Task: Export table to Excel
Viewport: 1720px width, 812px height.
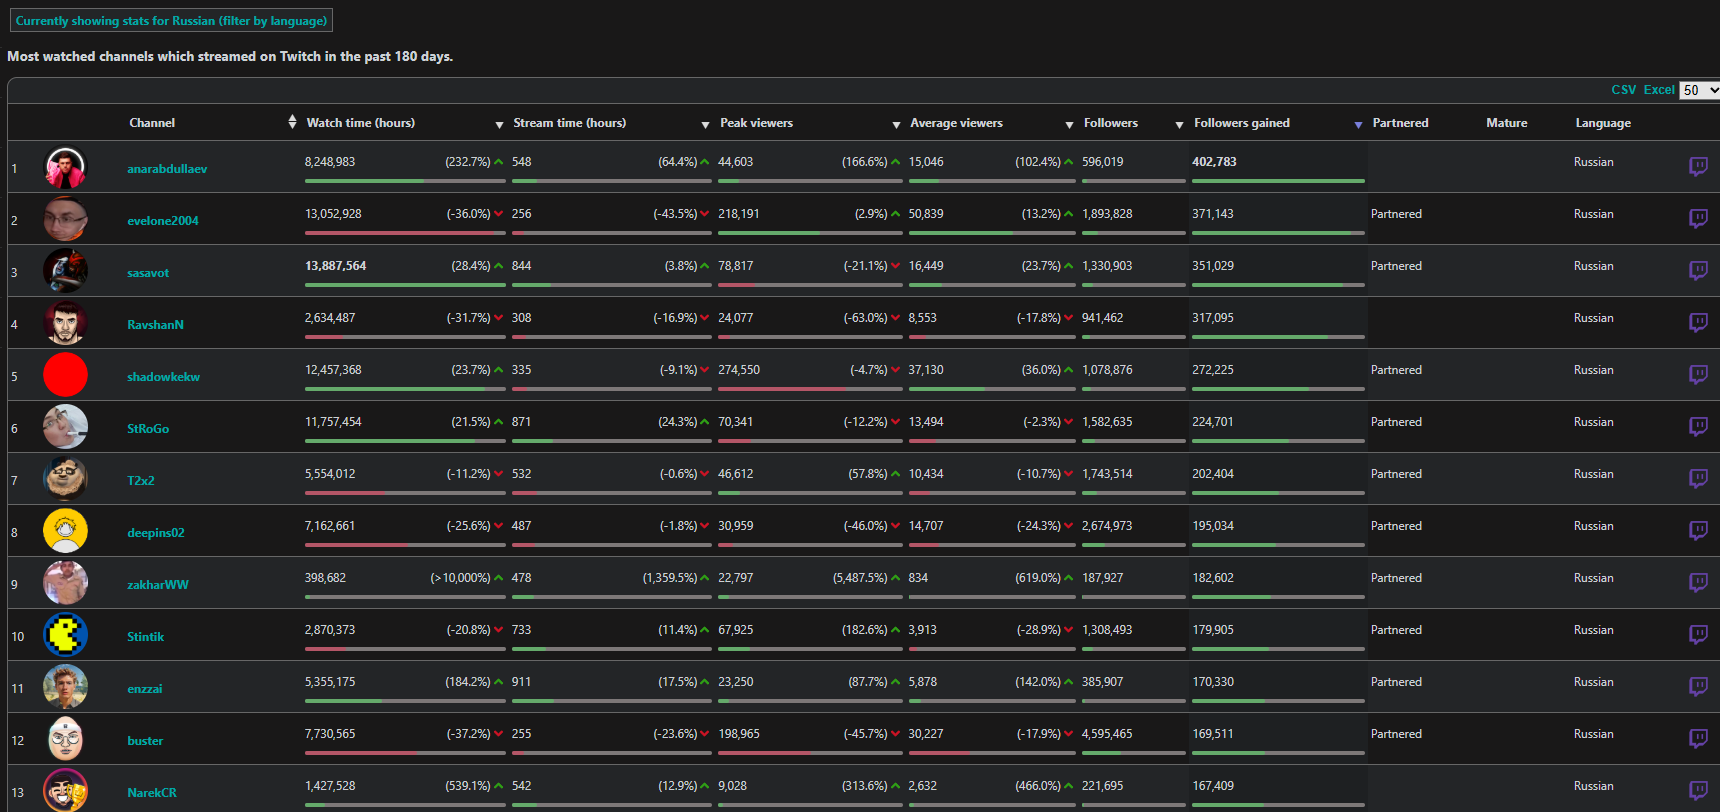Action: (x=1659, y=90)
